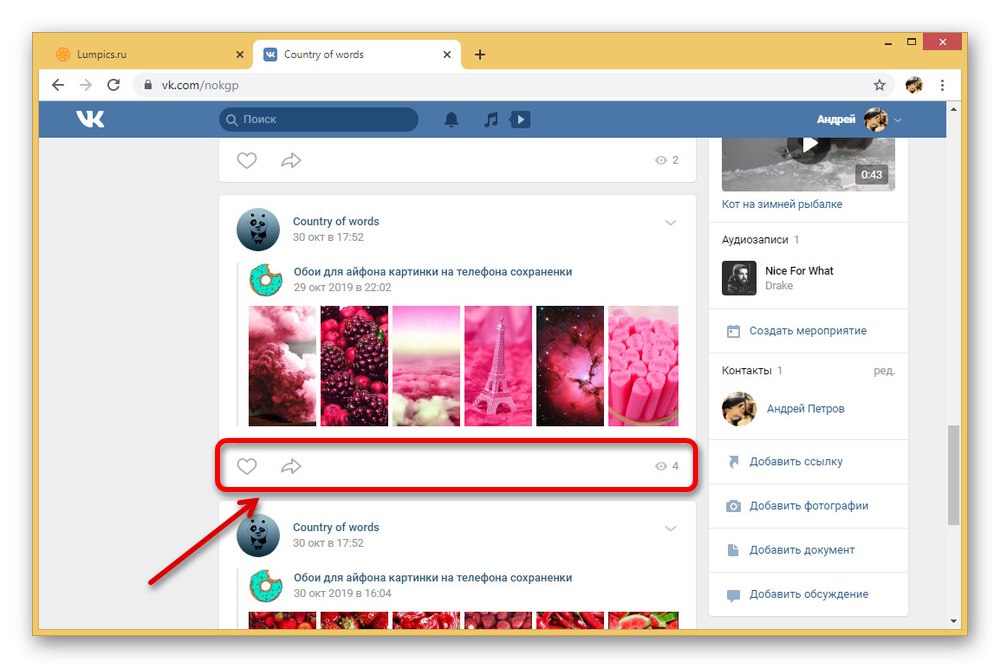Choose Добавить ссылку in sidebar

point(796,461)
